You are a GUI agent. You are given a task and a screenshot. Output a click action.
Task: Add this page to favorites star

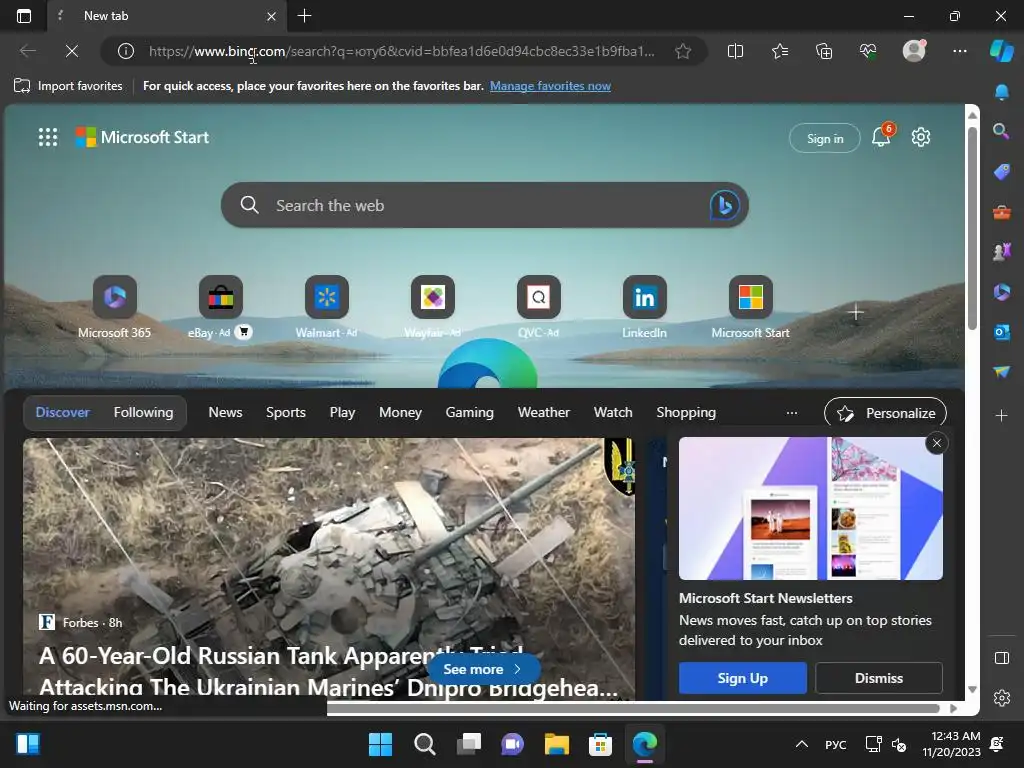pos(683,51)
